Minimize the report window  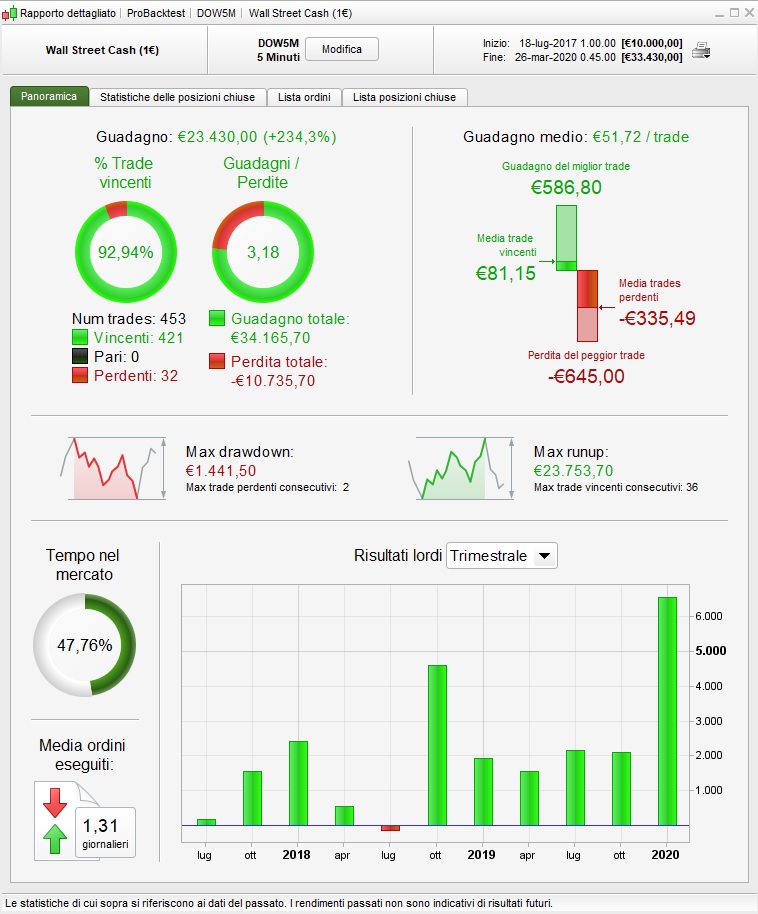point(720,13)
